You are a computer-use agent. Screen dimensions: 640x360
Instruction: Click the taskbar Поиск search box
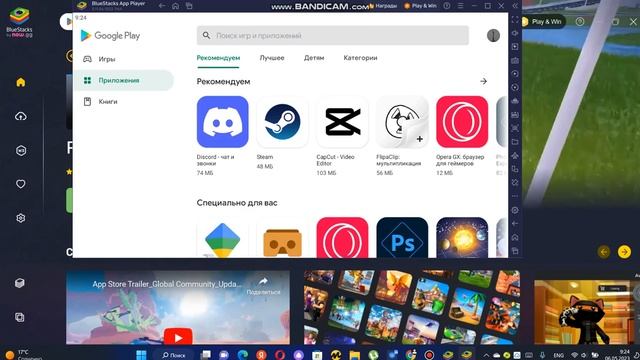174,355
